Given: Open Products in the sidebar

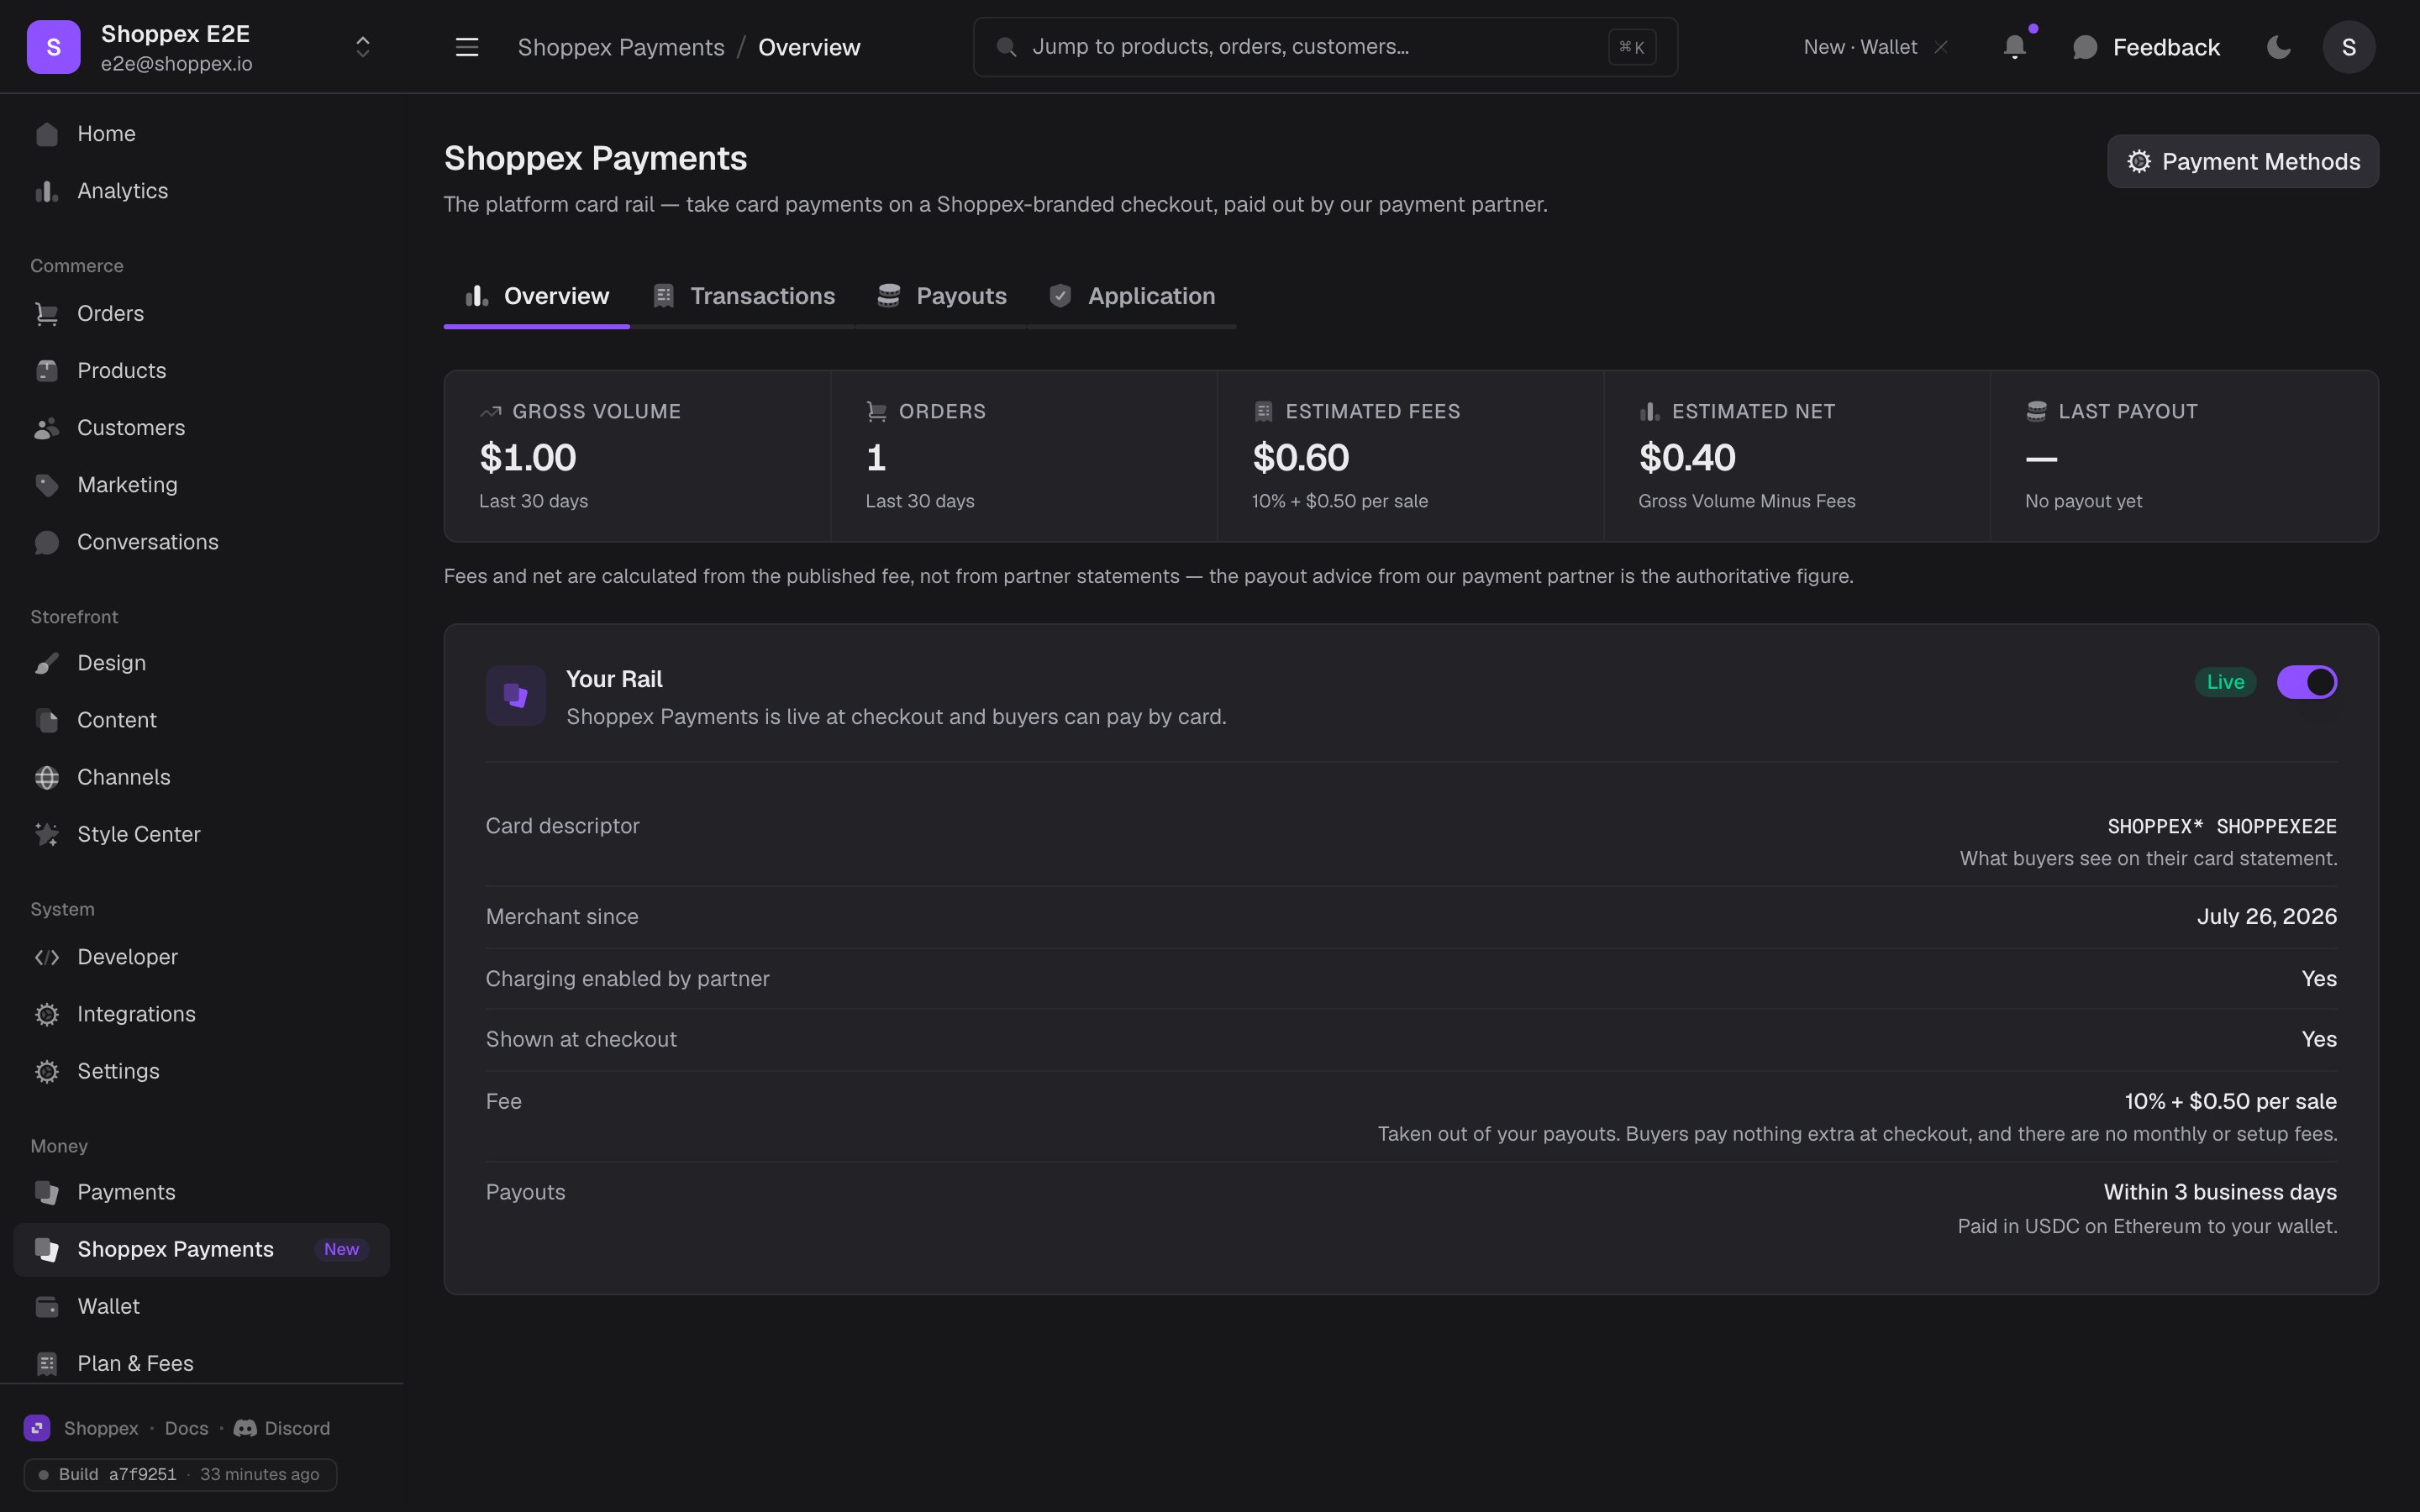Looking at the screenshot, I should [201, 371].
